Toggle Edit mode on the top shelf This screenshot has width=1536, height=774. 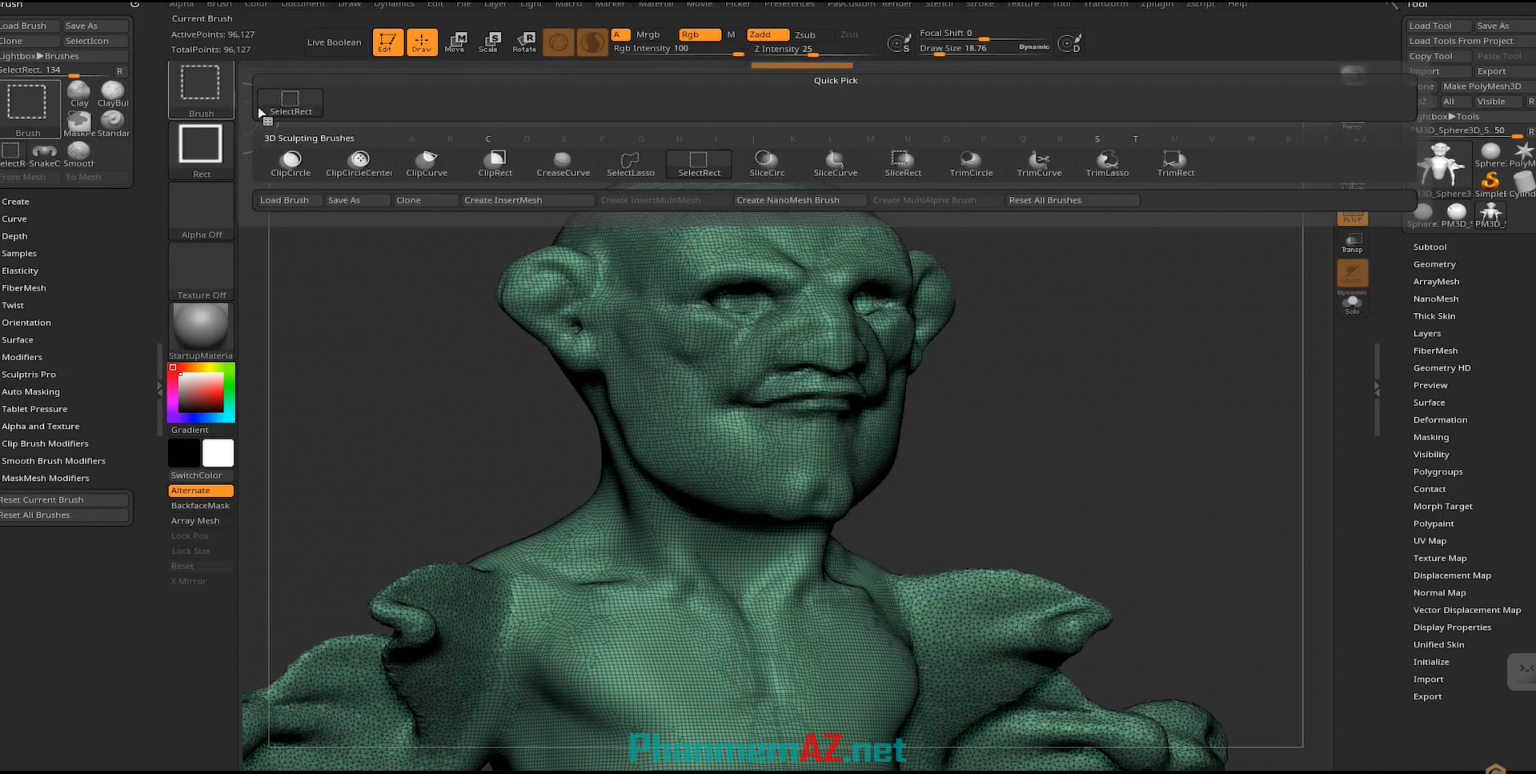click(x=387, y=42)
